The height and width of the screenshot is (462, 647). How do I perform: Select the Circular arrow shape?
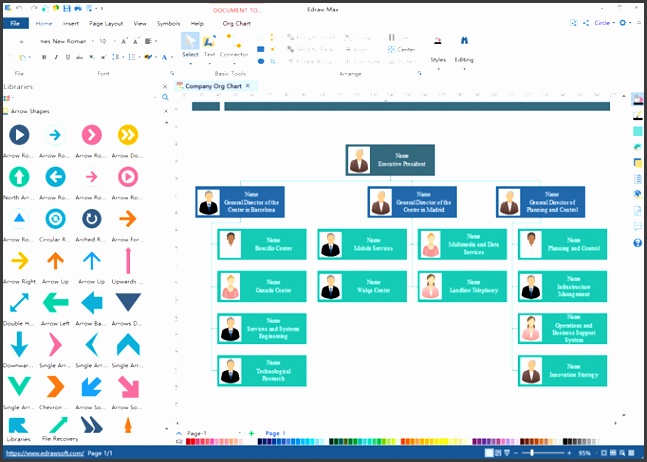tap(55, 219)
